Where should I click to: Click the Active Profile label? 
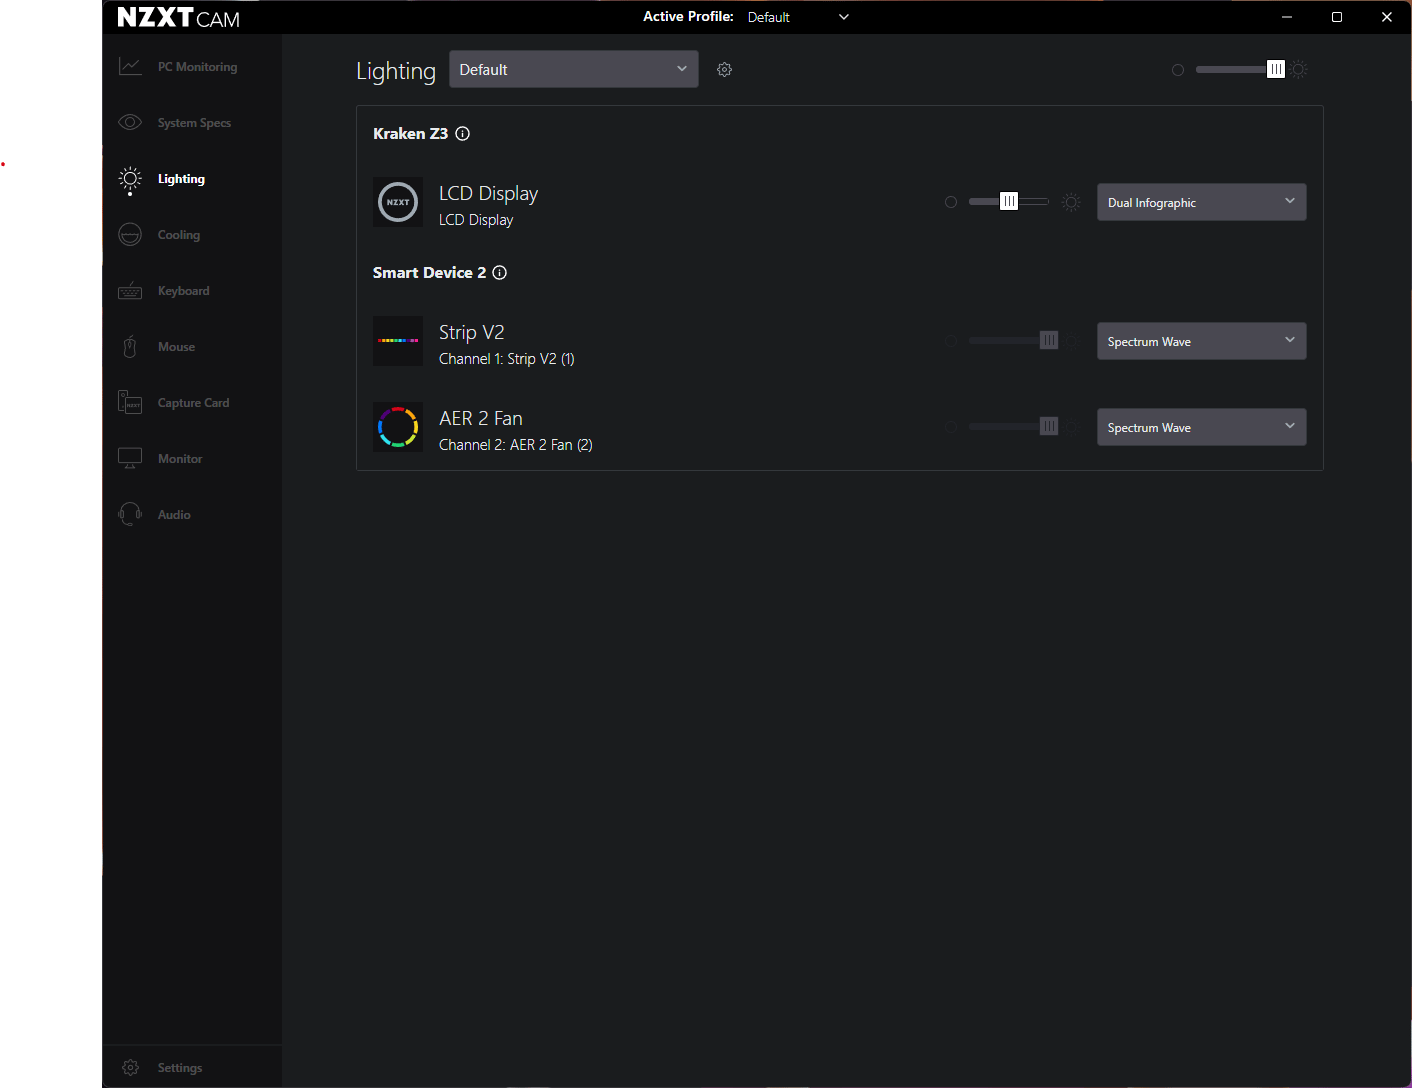(688, 17)
